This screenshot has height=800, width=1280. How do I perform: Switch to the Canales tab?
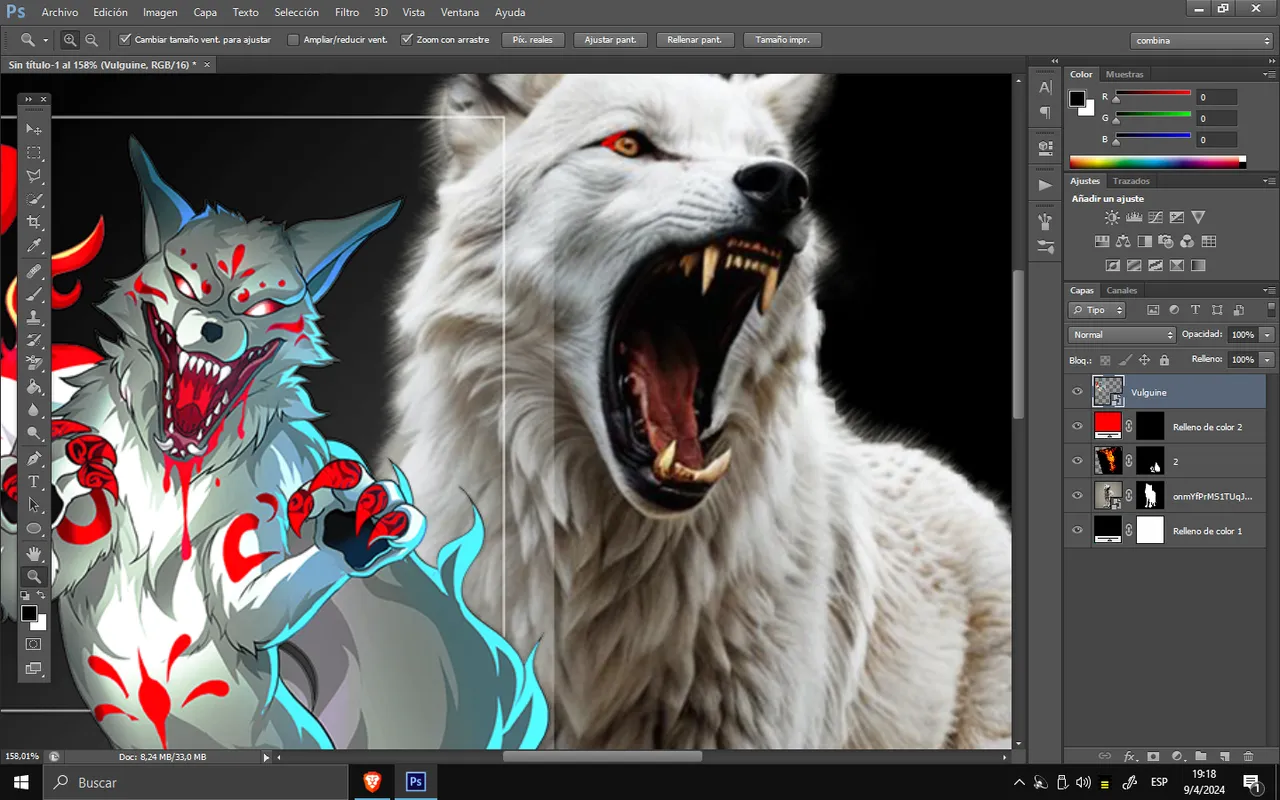tap(1122, 290)
